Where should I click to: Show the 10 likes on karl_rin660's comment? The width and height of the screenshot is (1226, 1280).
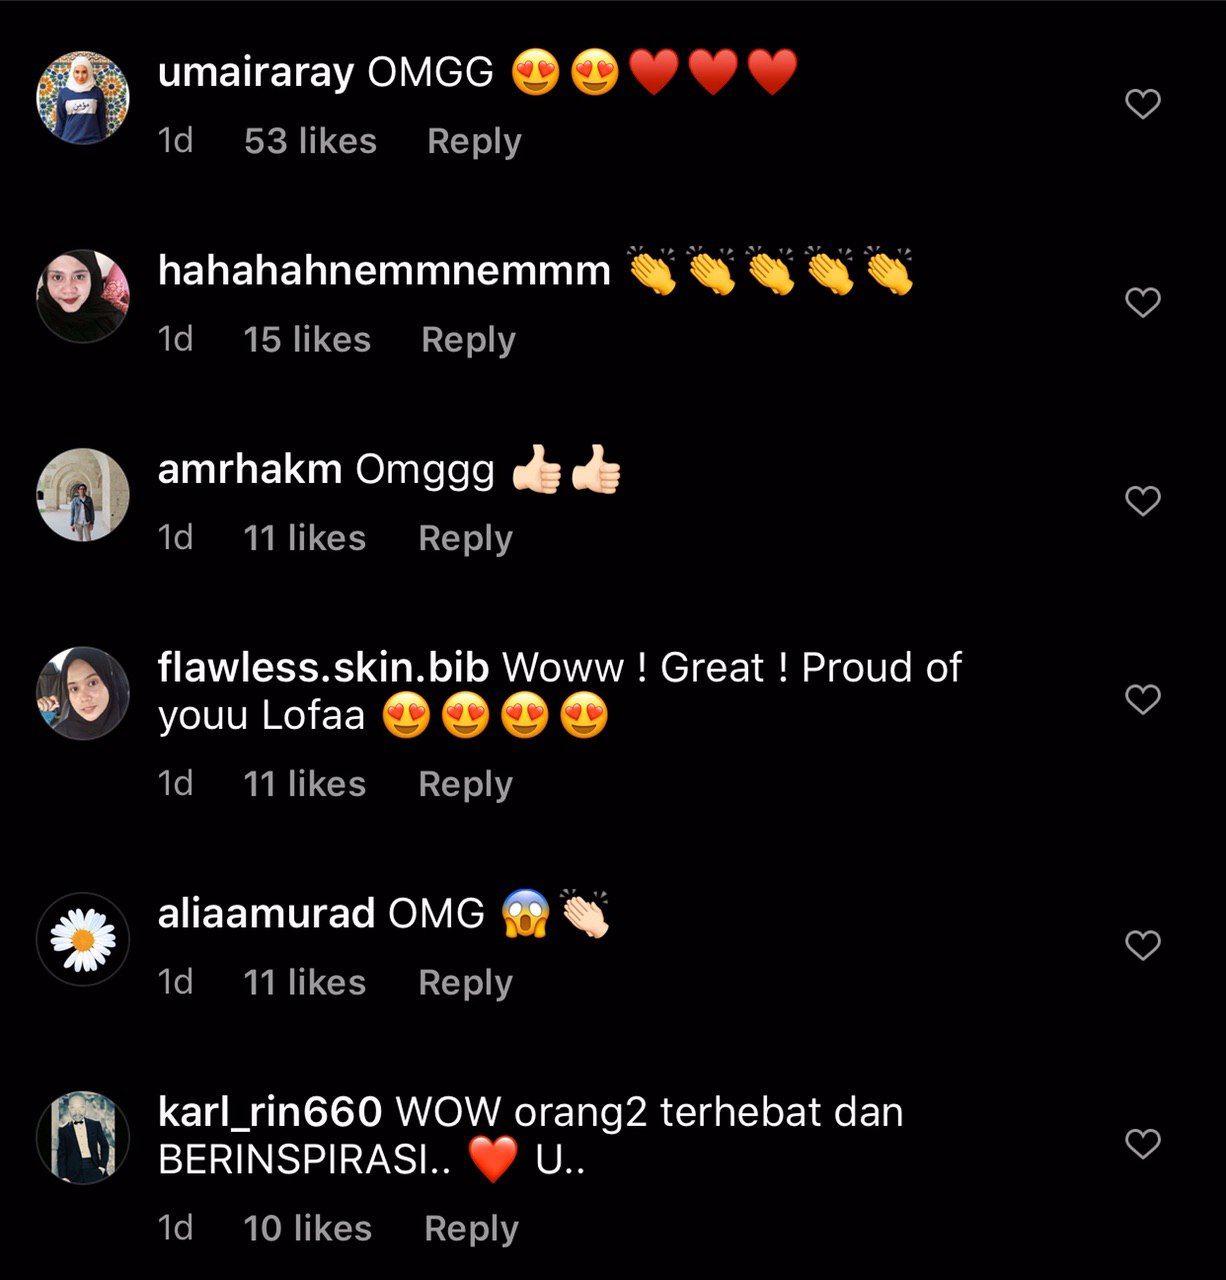pyautogui.click(x=307, y=1228)
